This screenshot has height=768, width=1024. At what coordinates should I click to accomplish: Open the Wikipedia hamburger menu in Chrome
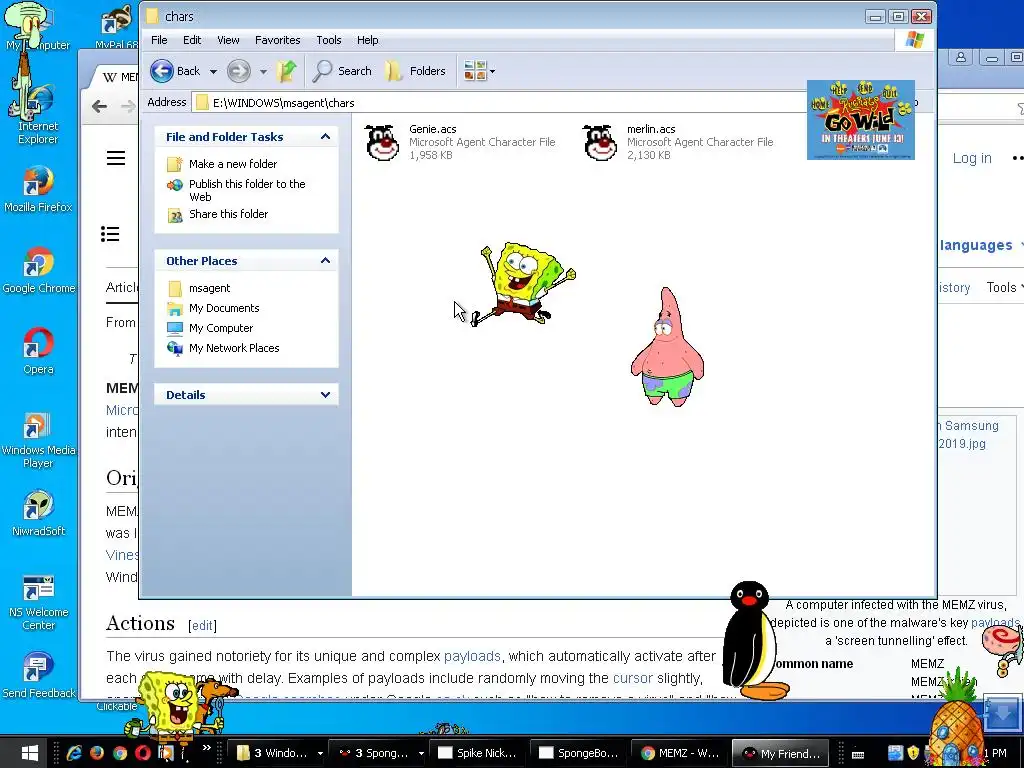(x=116, y=158)
